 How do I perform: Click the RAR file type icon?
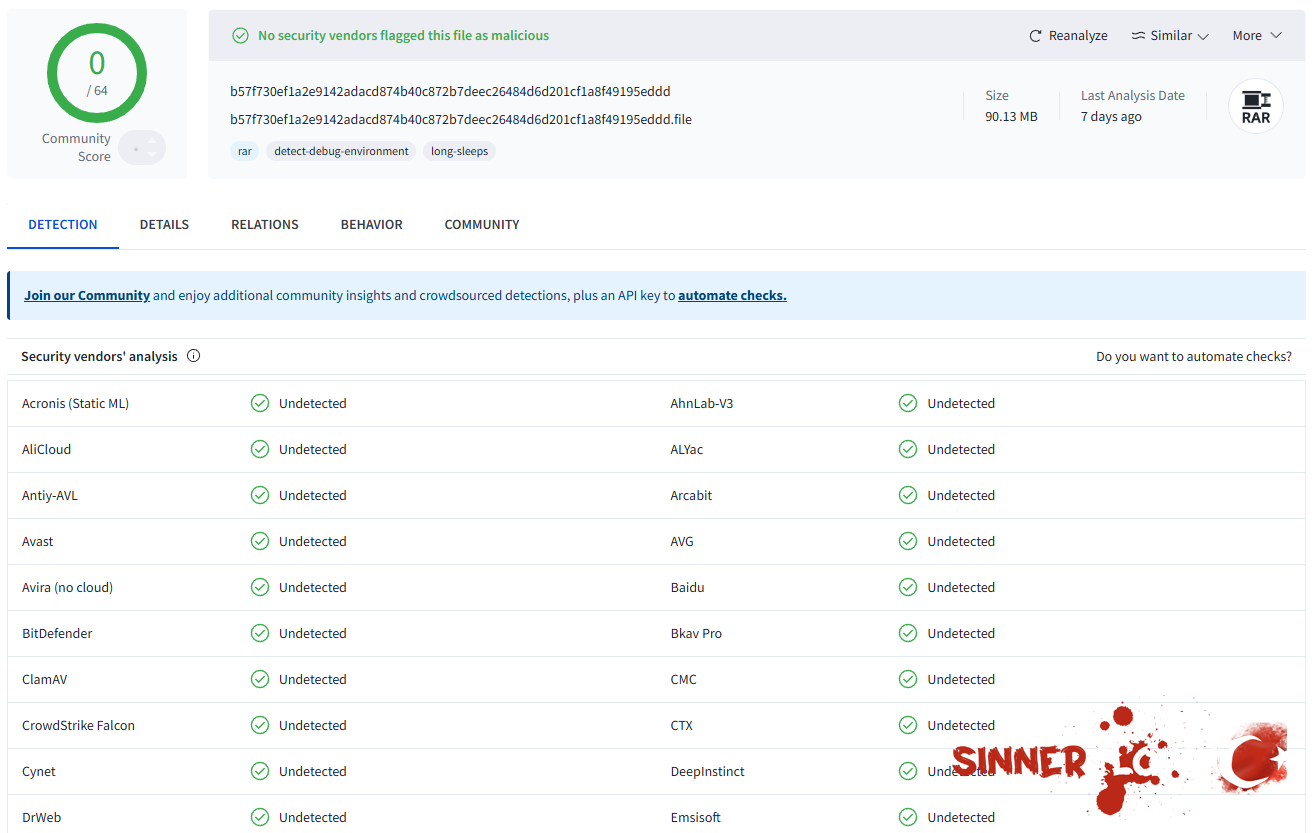pyautogui.click(x=1255, y=106)
